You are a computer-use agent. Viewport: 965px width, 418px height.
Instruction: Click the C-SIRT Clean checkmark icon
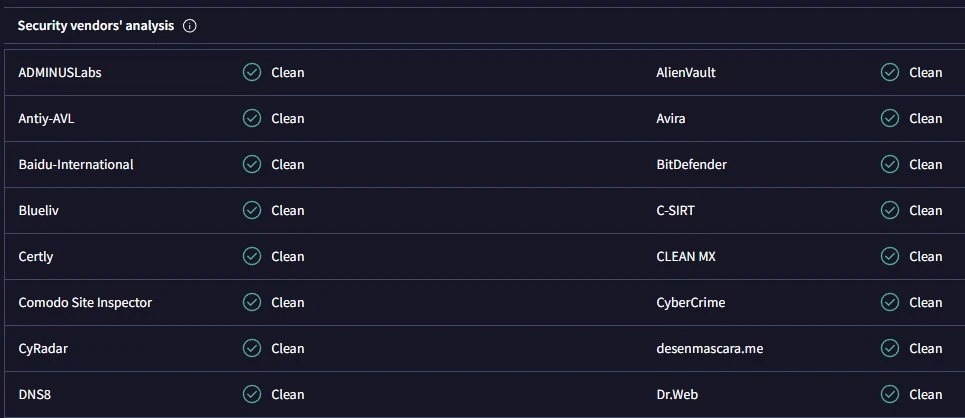[x=889, y=210]
